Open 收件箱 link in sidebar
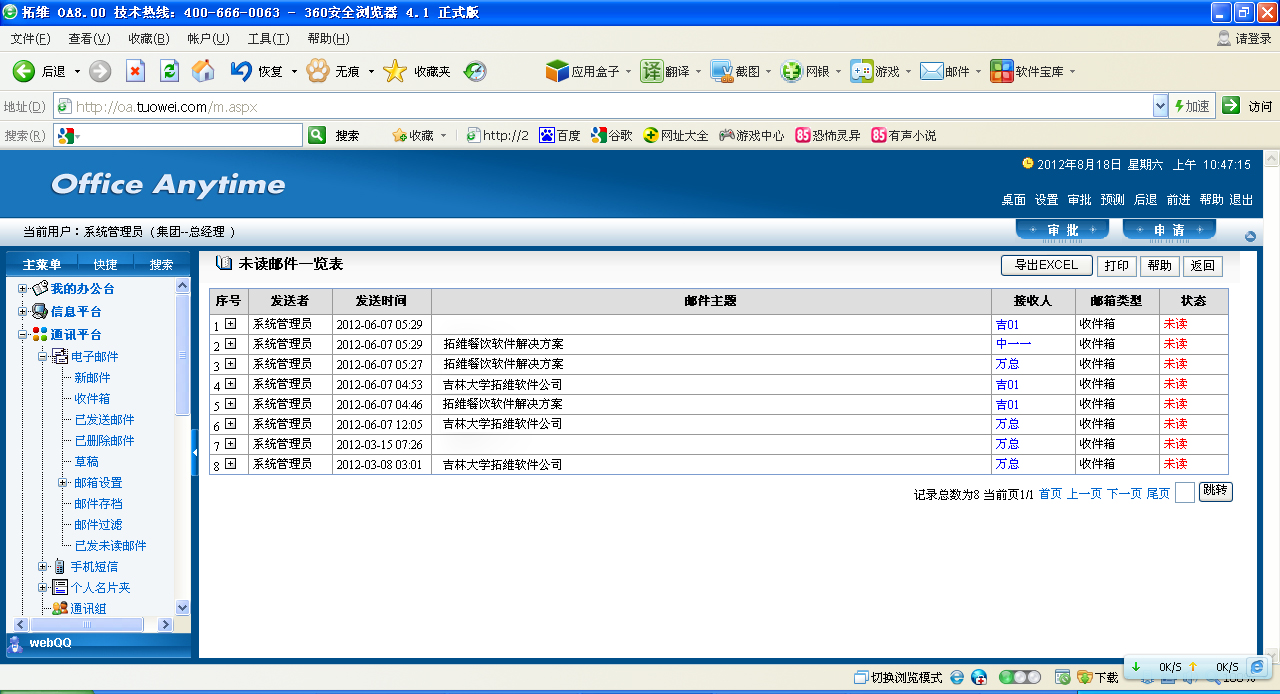1280x694 pixels. (x=92, y=399)
